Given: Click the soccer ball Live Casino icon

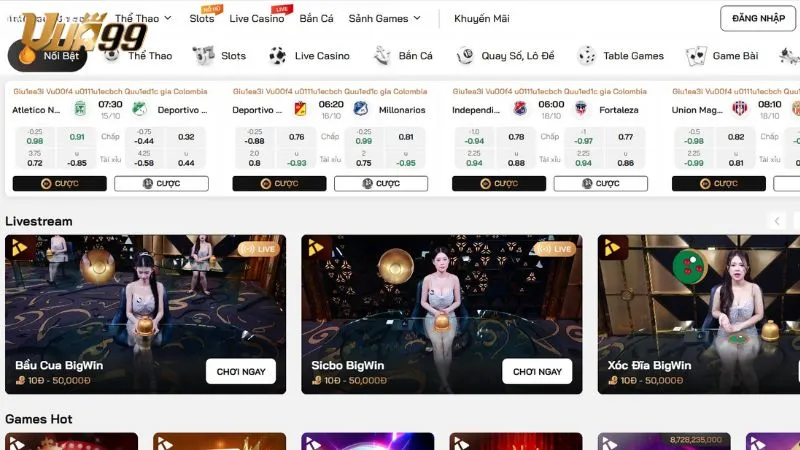Looking at the screenshot, I should (277, 56).
